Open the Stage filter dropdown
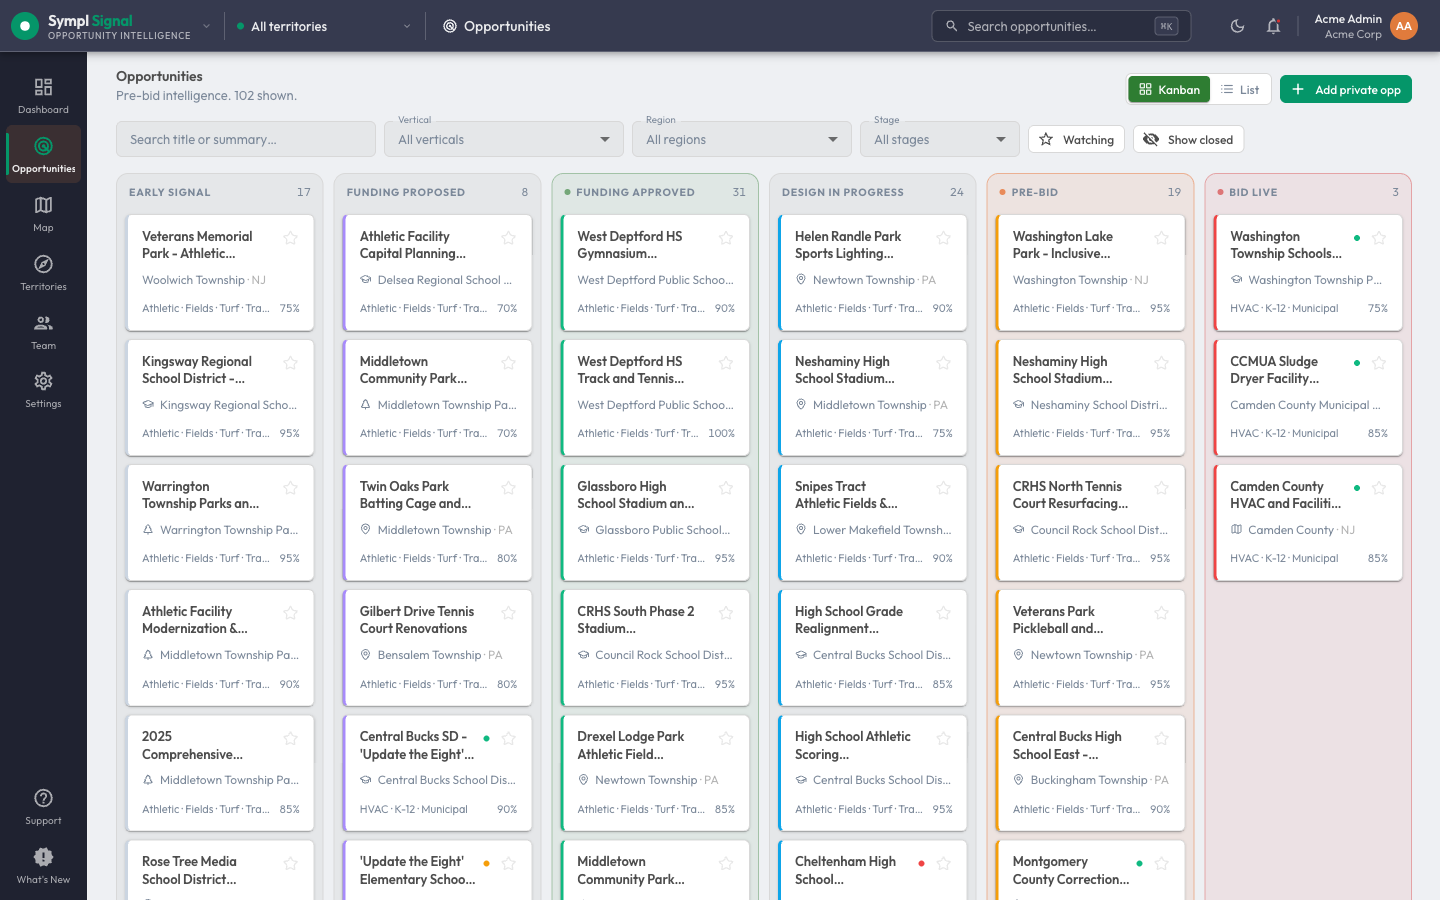 tap(940, 139)
